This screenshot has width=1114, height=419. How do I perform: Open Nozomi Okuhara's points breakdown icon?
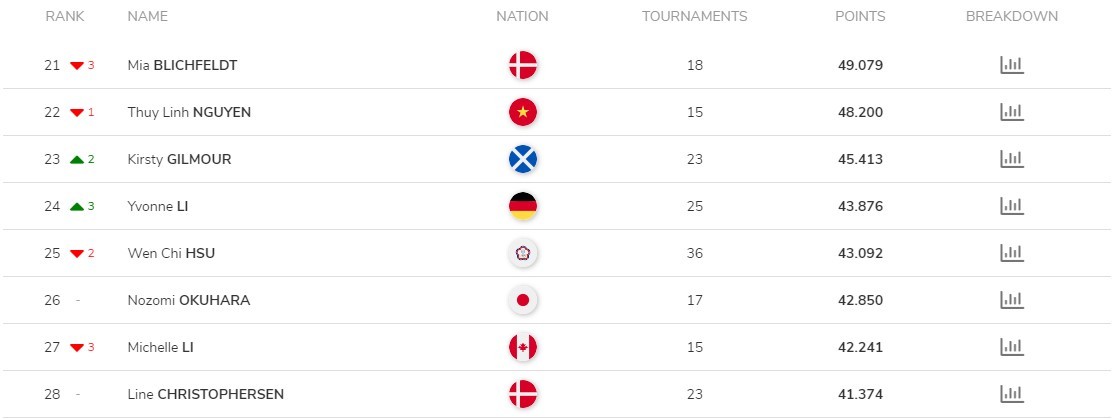(1012, 300)
